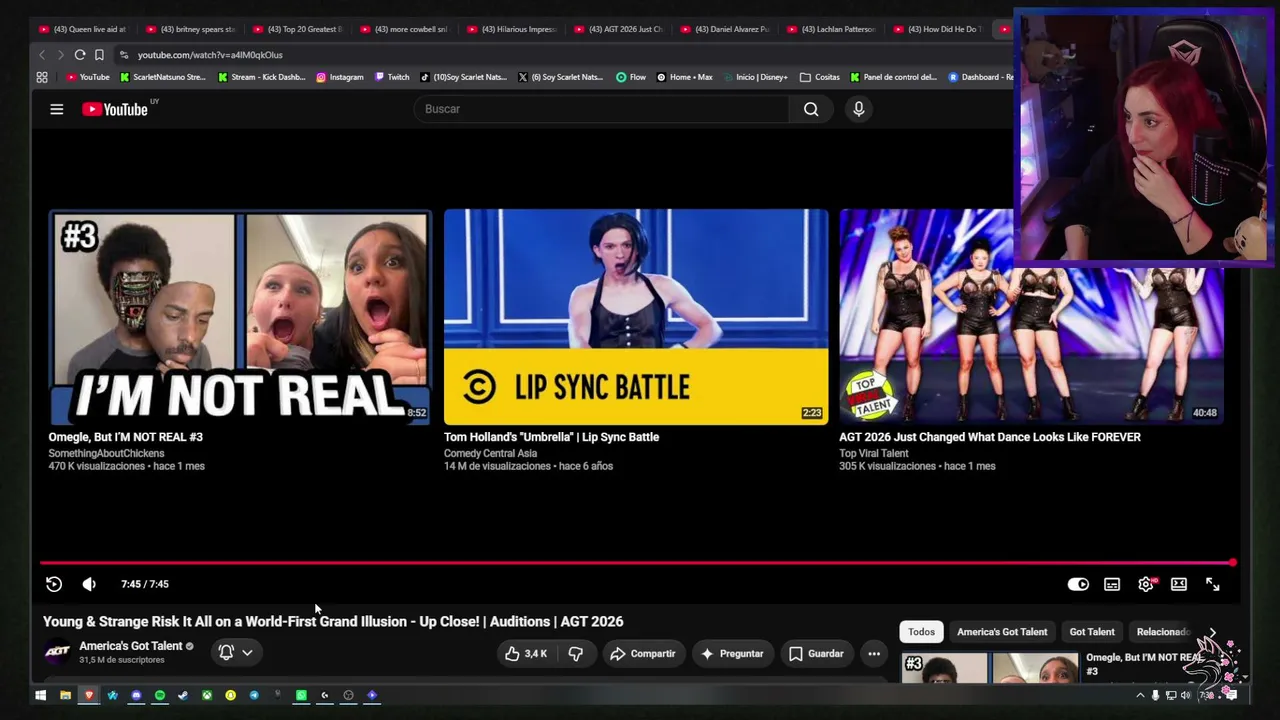The height and width of the screenshot is (720, 1280).
Task: Open the system tray volume control
Action: pos(1186,695)
